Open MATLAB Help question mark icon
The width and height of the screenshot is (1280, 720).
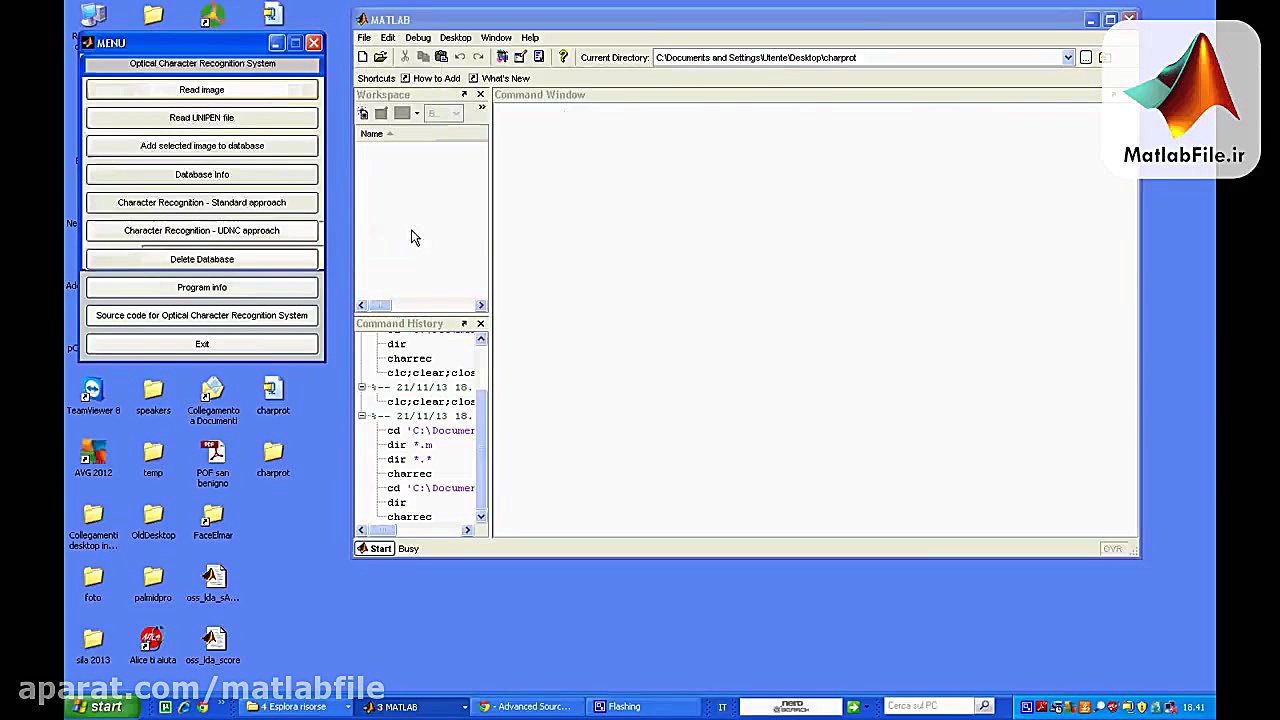563,57
